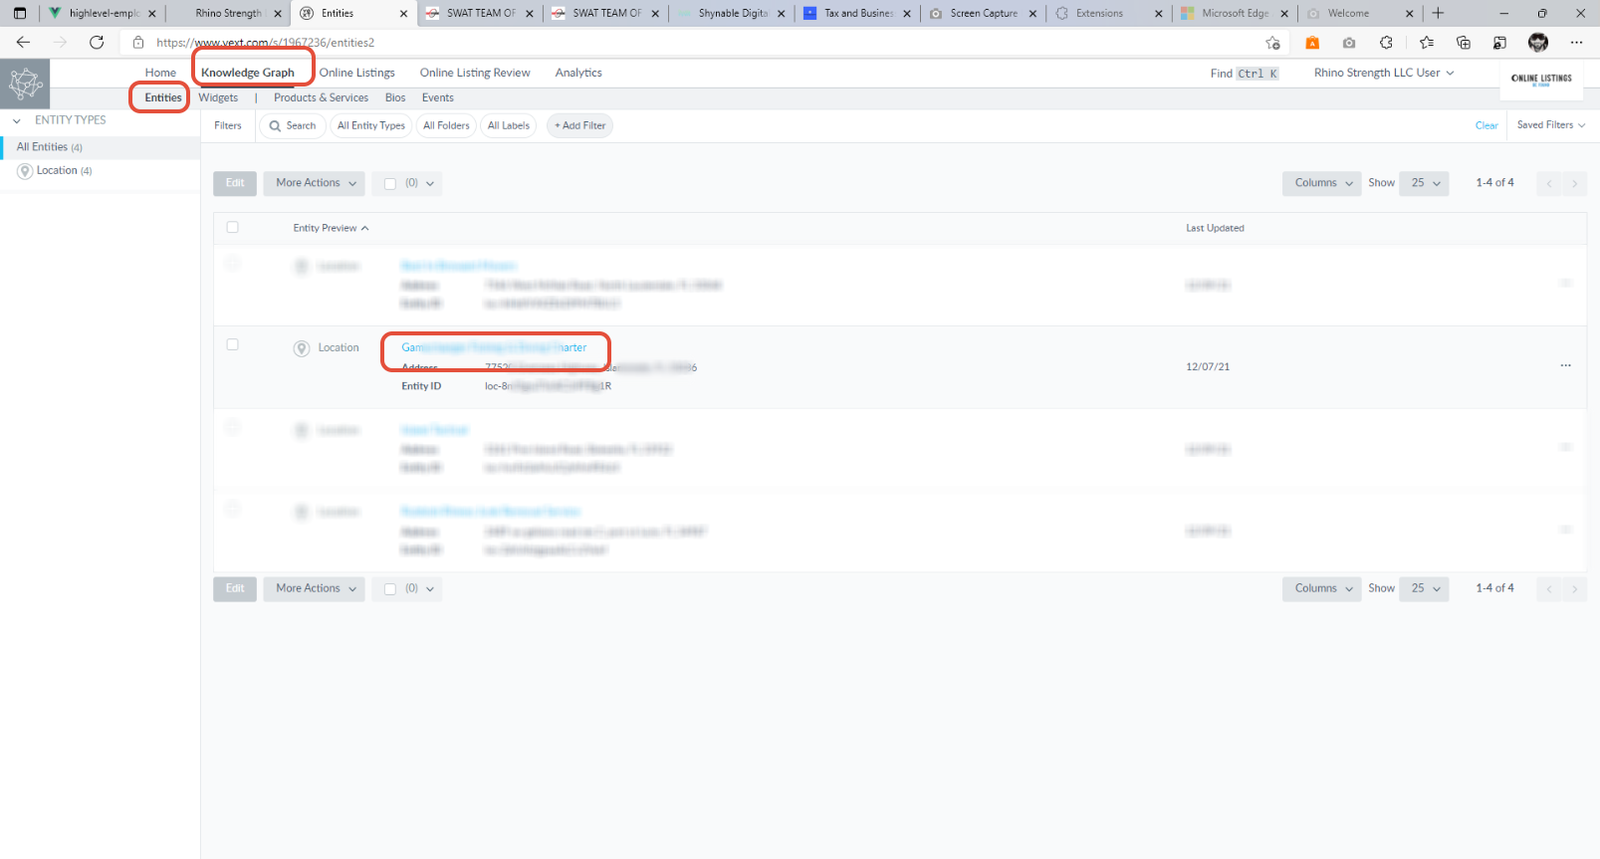Click the Add Filter button

(580, 126)
